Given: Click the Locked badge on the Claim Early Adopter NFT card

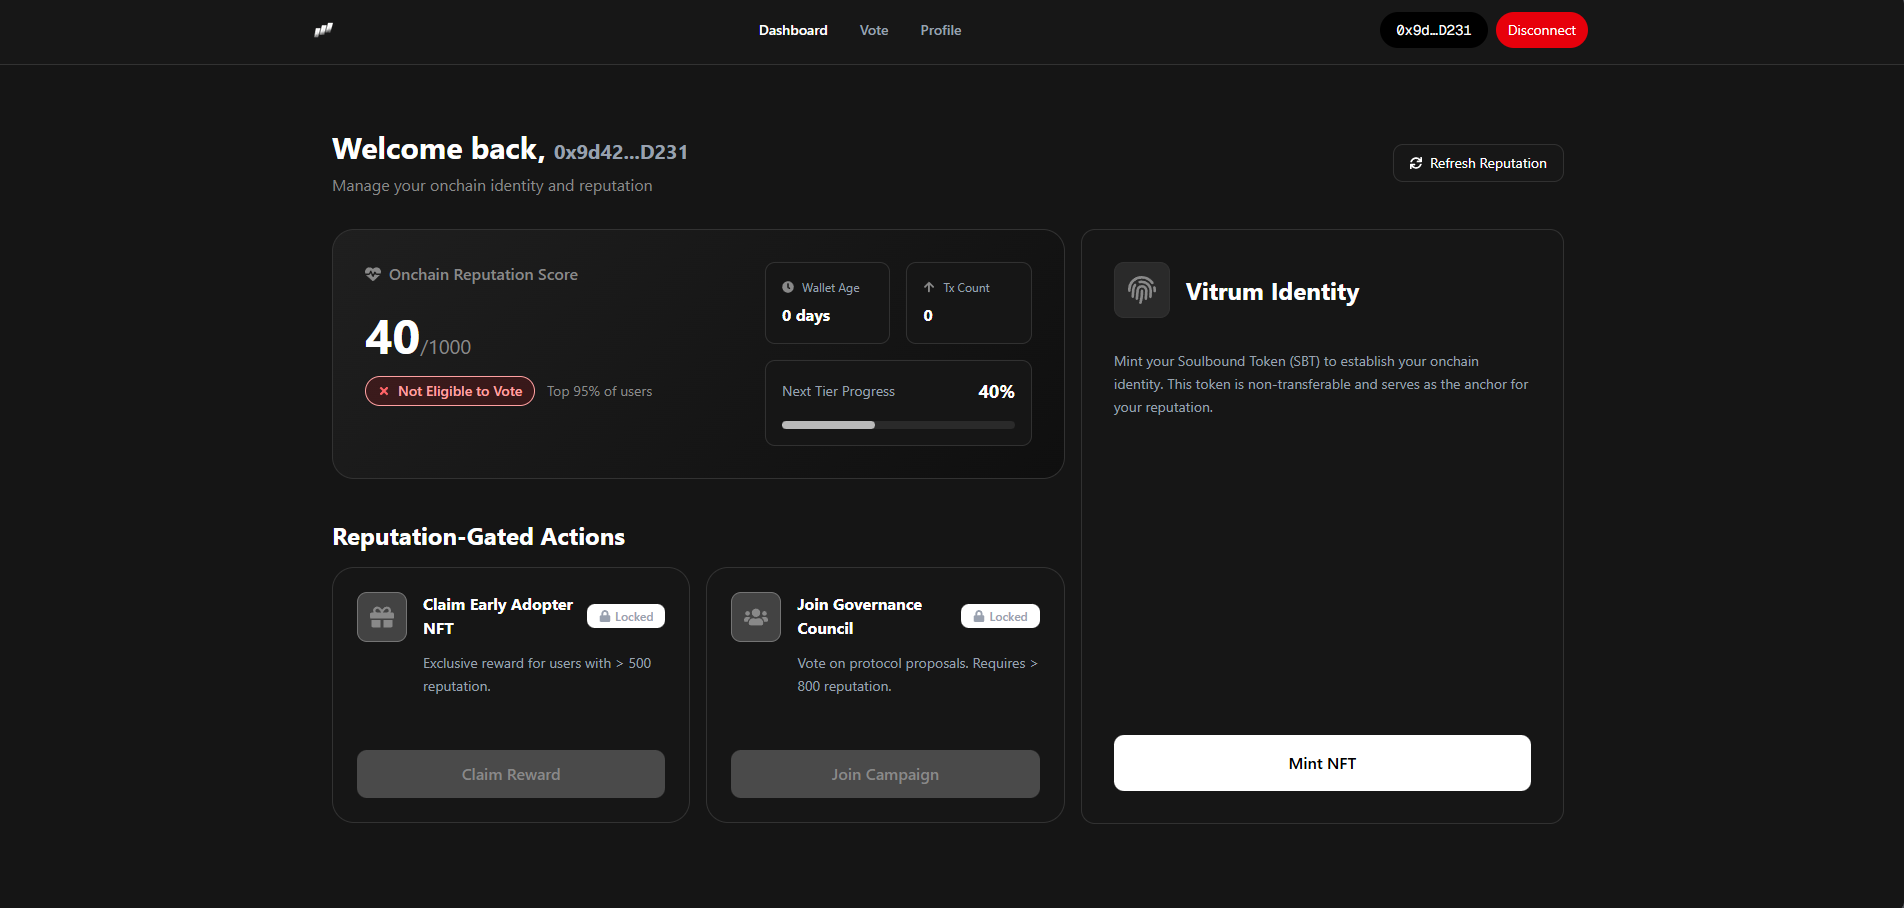Looking at the screenshot, I should coord(626,616).
